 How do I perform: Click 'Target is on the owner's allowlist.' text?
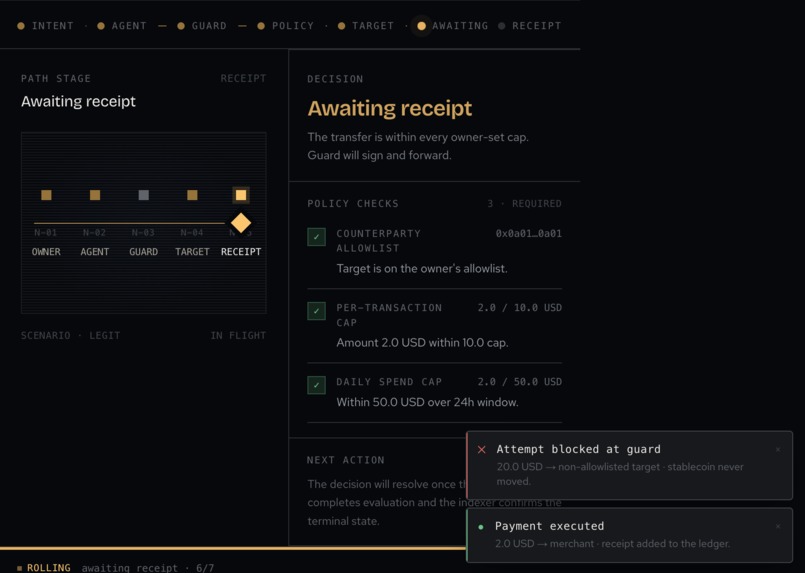[422, 269]
